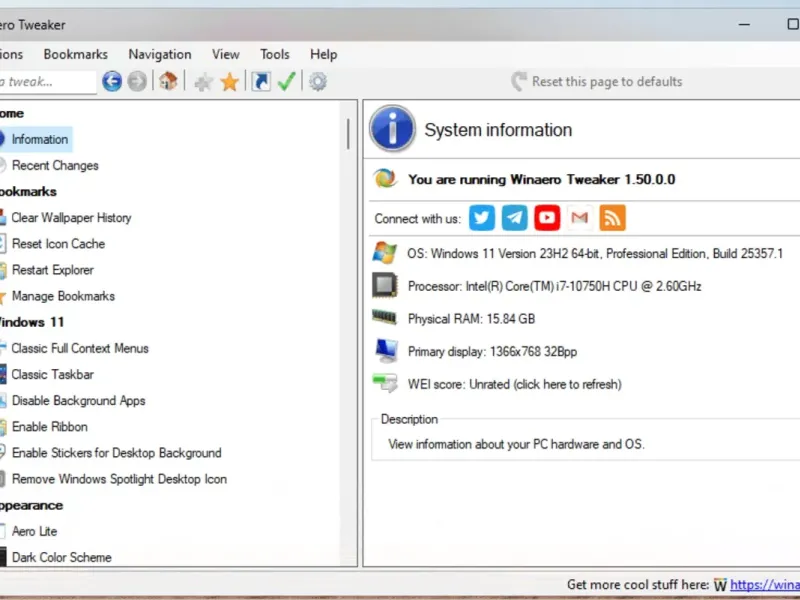Image resolution: width=800 pixels, height=600 pixels.
Task: Go back with the blue arrow button
Action: pos(112,81)
